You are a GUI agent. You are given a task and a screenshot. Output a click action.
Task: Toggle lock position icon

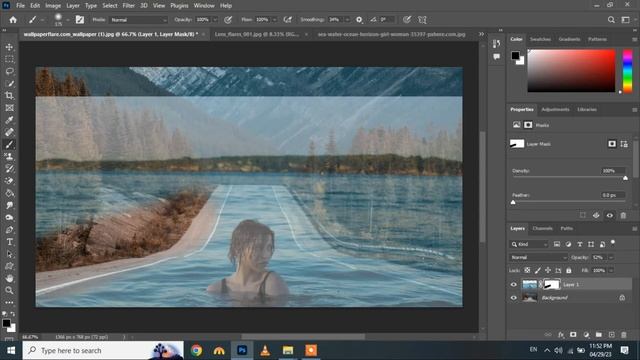548,270
